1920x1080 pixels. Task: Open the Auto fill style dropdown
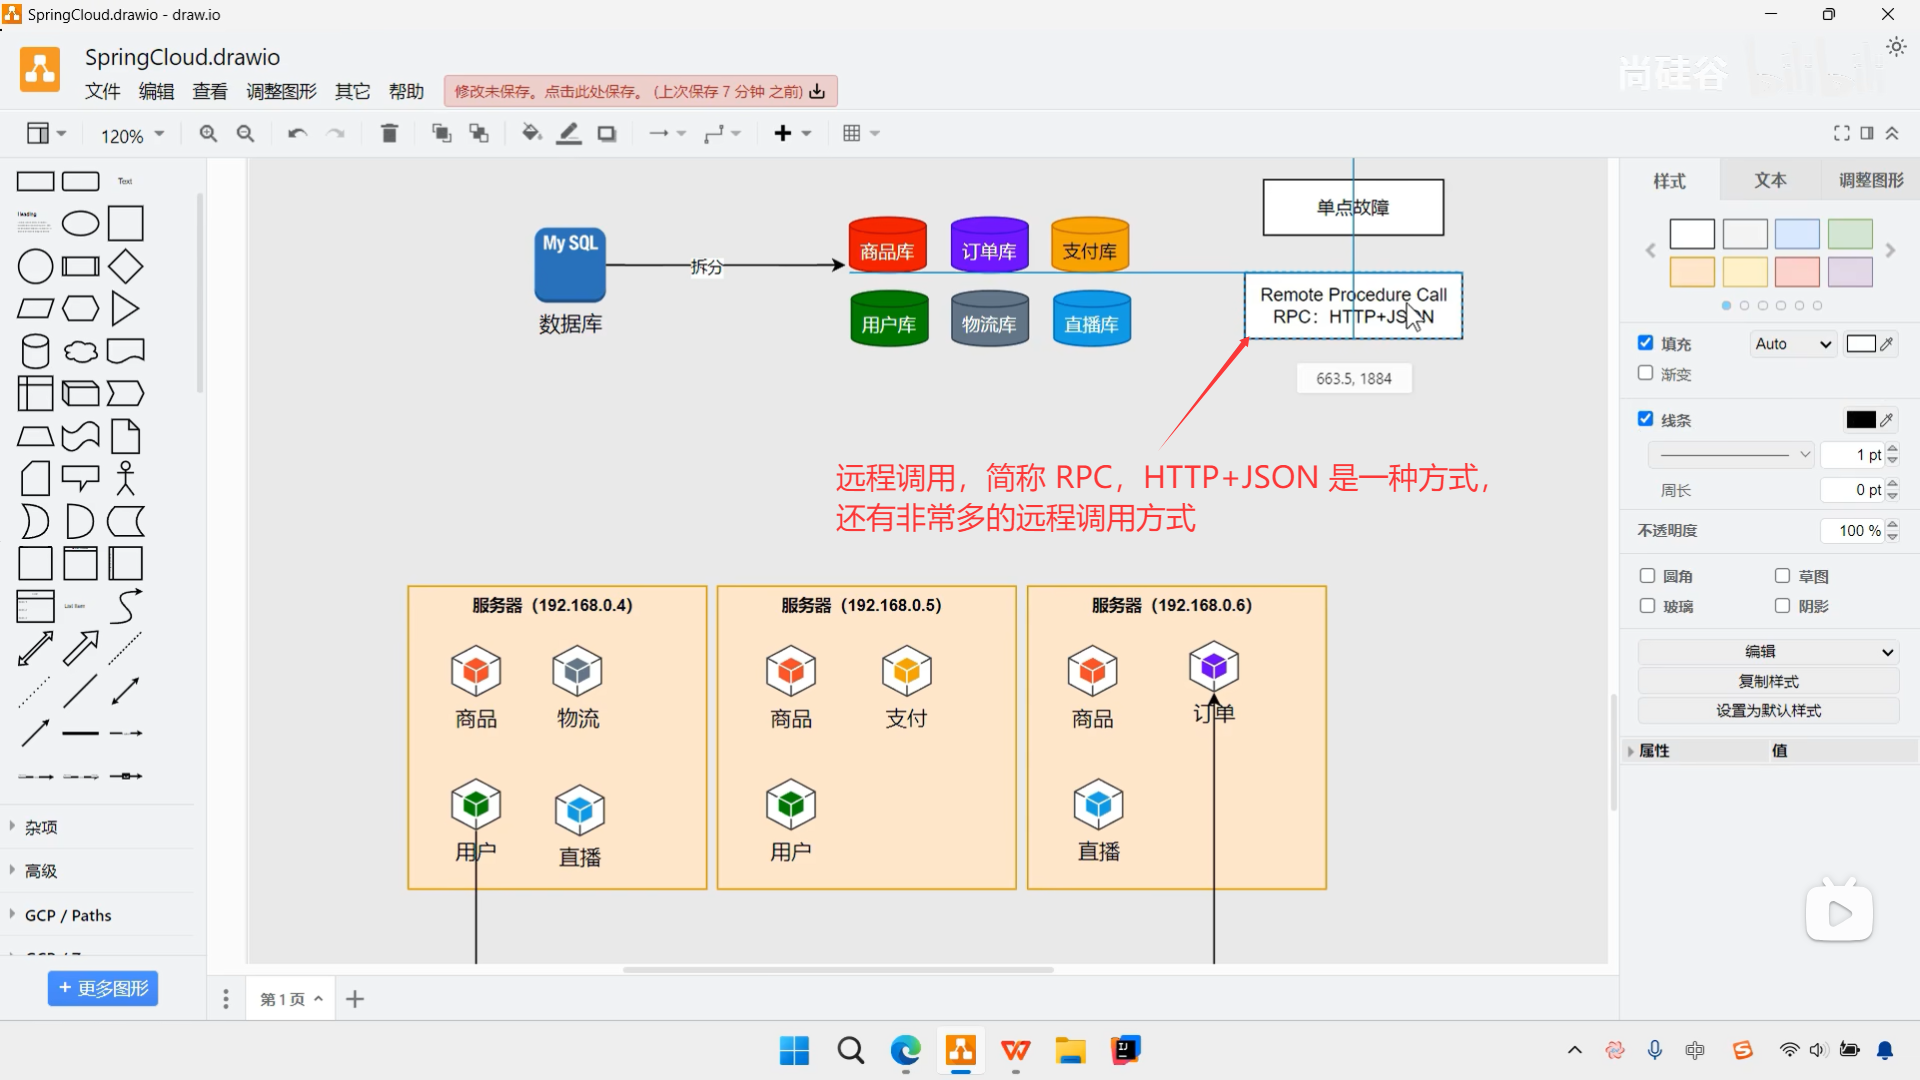click(x=1792, y=343)
